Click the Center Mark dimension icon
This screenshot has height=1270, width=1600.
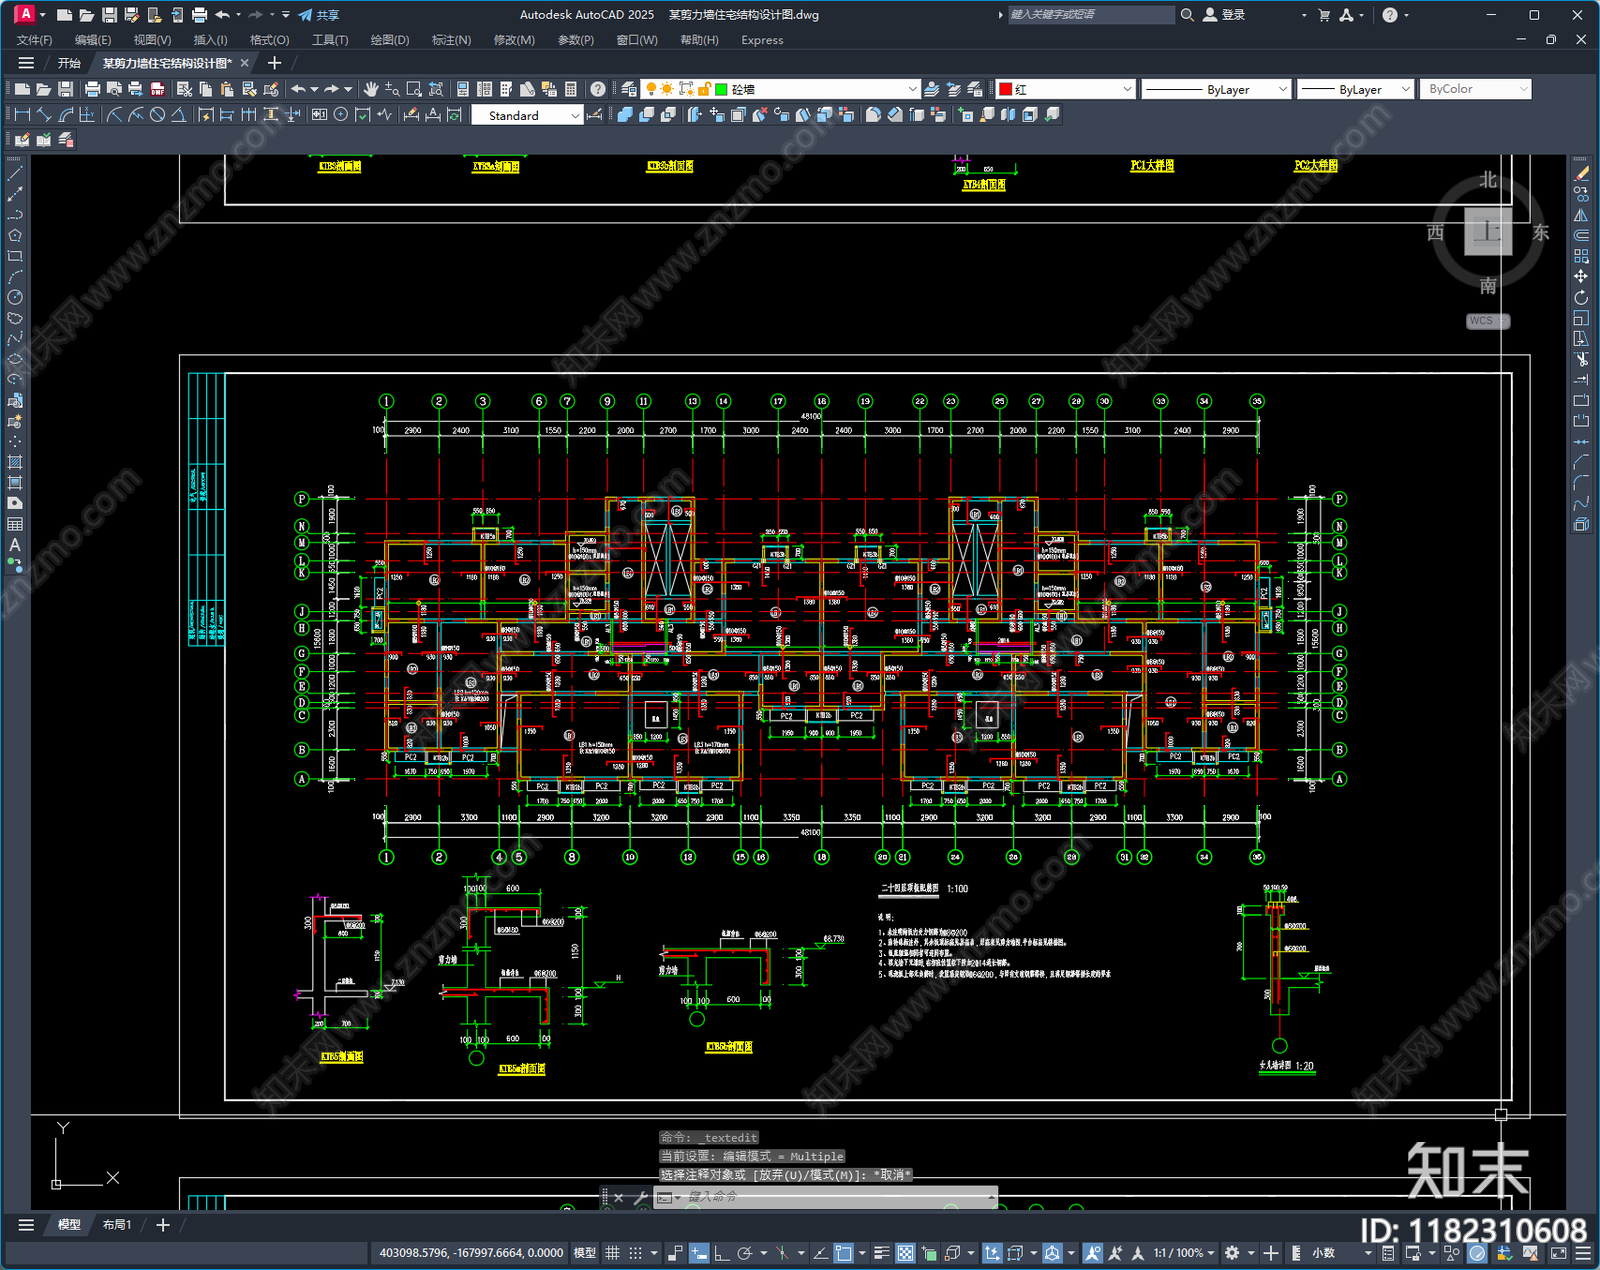click(341, 115)
